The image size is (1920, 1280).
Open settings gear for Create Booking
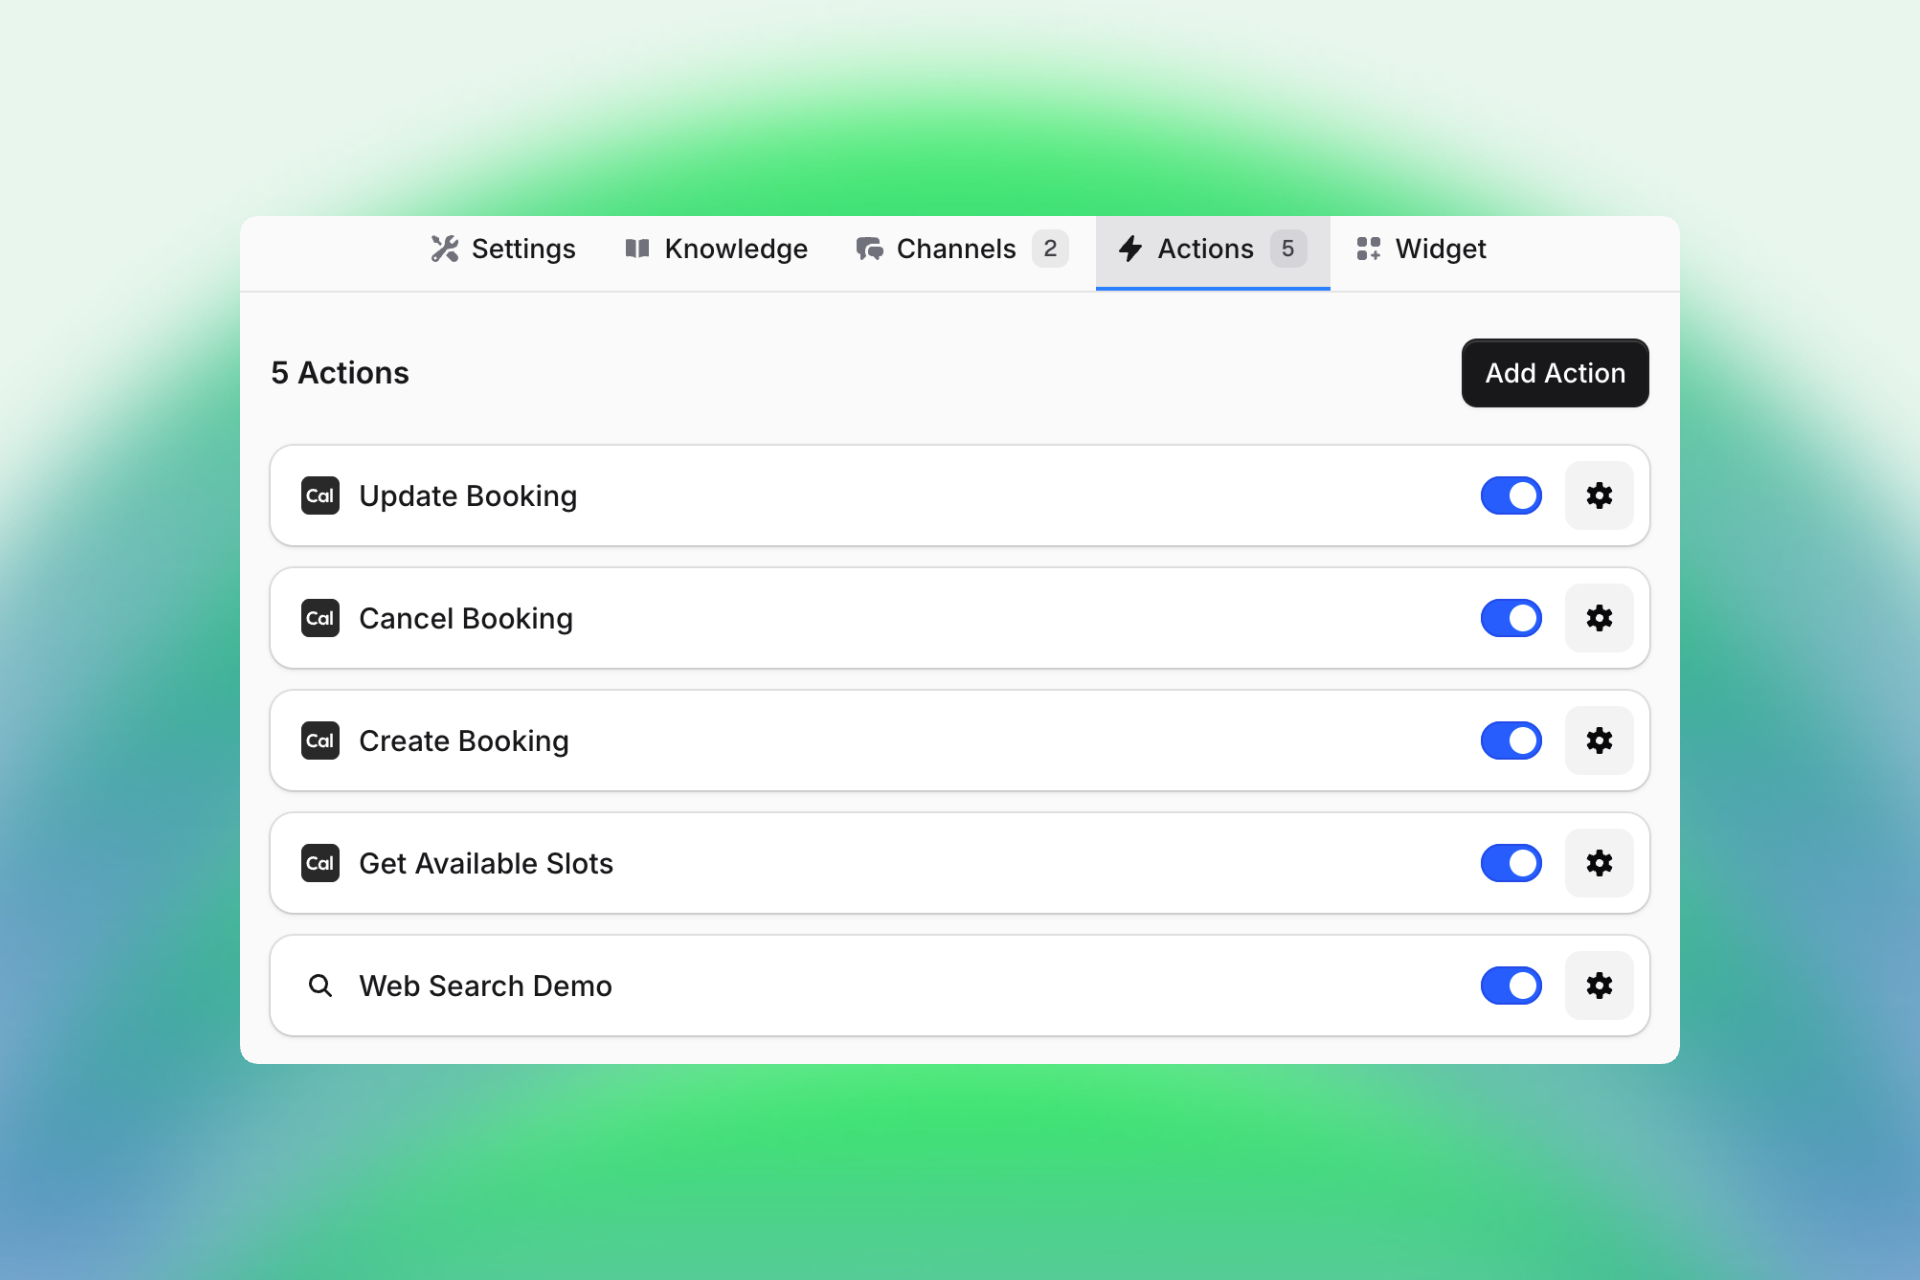[1599, 741]
